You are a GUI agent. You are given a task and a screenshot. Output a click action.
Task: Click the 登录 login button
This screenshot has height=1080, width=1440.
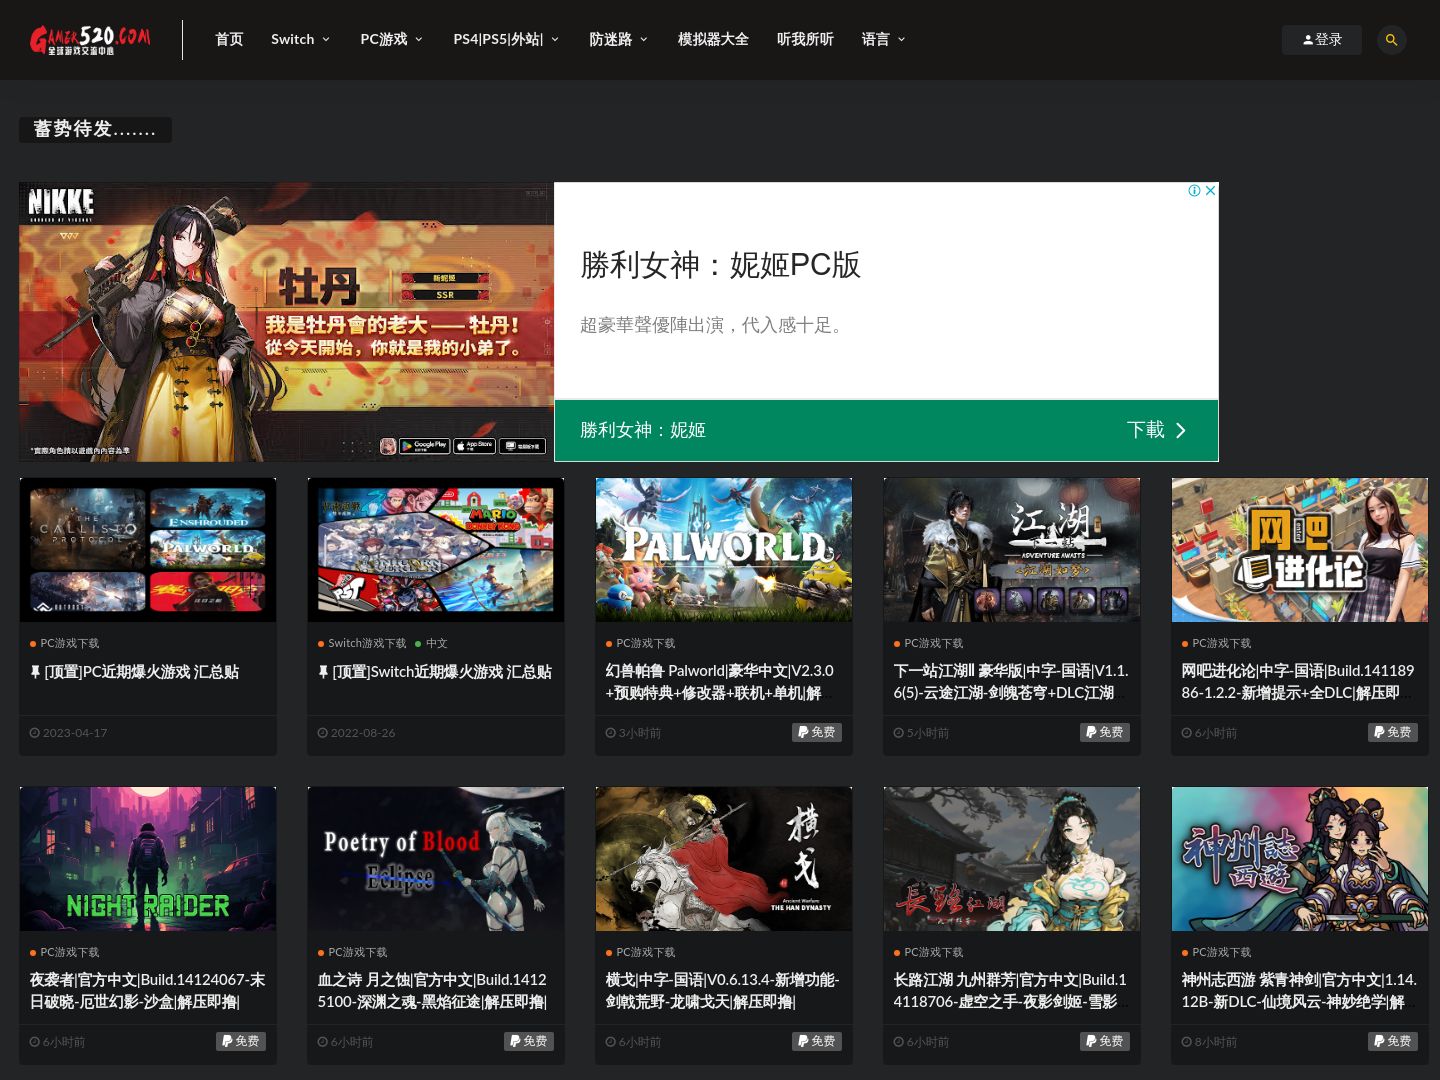click(1322, 40)
